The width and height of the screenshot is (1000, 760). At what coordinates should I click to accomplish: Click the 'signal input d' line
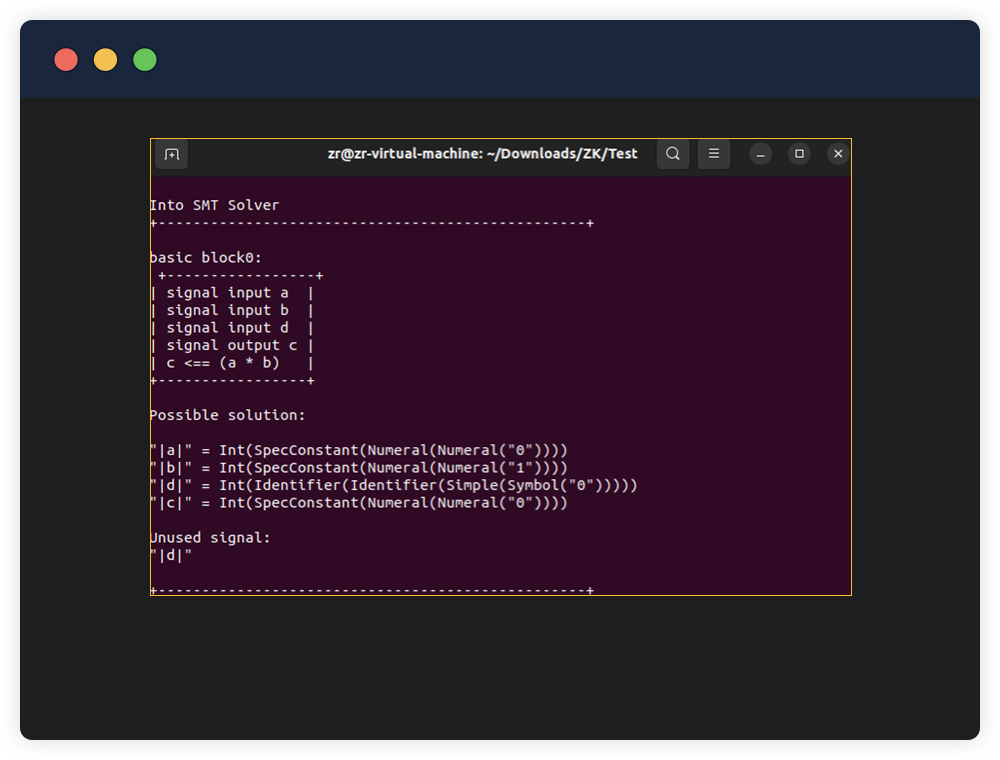point(228,328)
